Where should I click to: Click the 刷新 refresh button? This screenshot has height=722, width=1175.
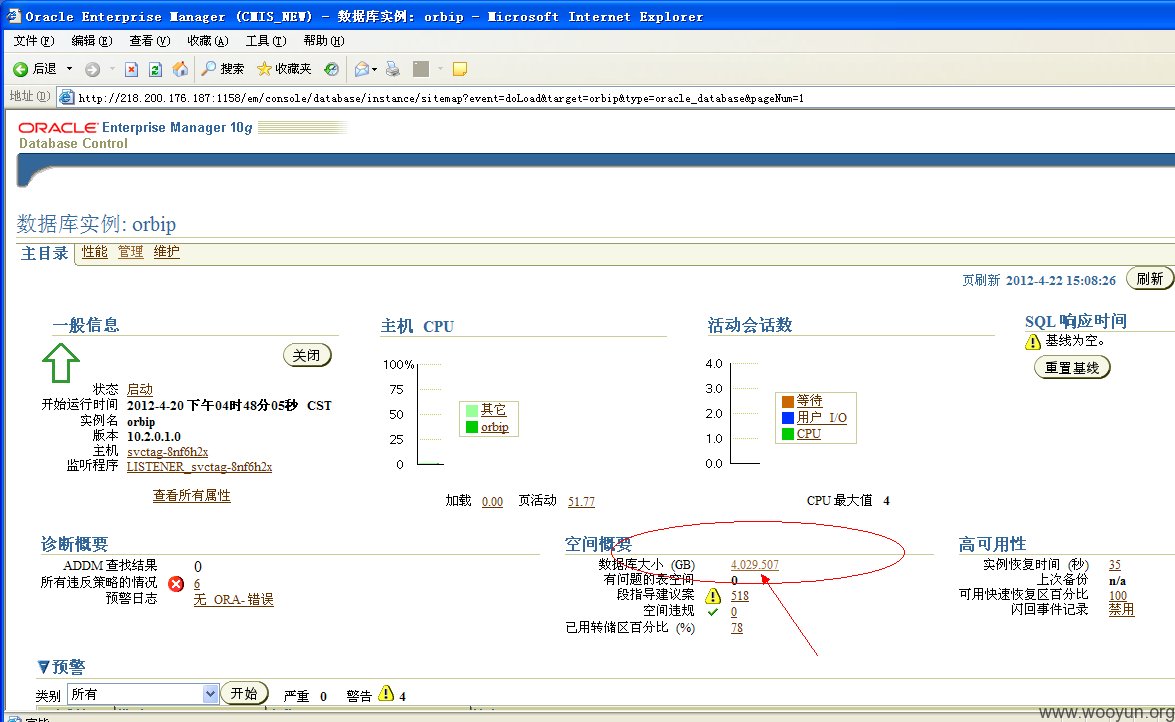pos(1150,279)
